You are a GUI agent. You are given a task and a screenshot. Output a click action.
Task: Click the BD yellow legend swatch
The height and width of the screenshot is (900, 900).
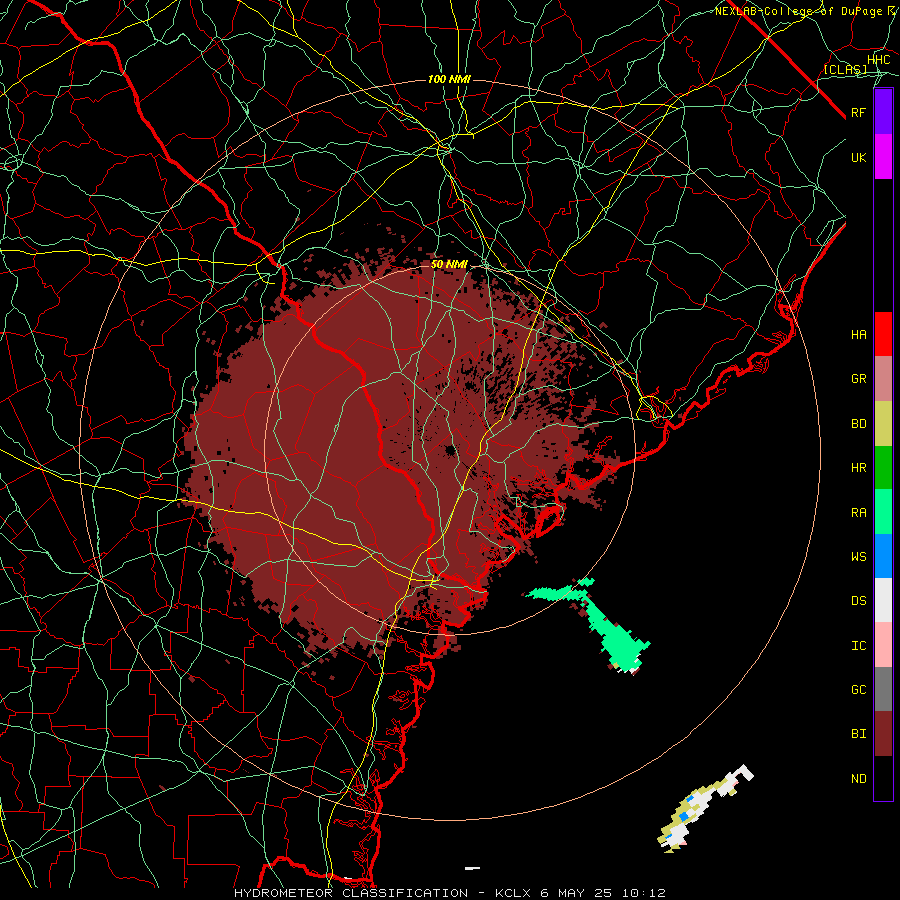click(883, 424)
